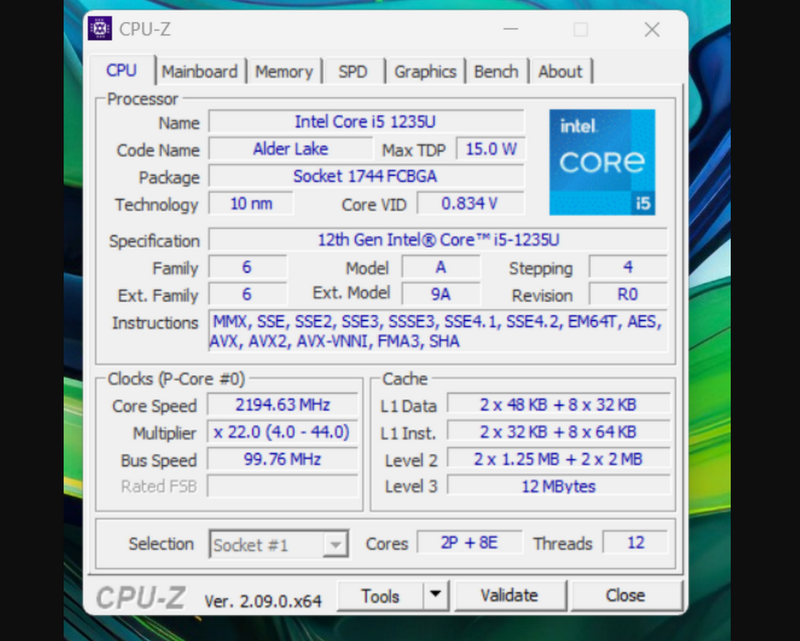
Task: Click the Level 3 value 12 MBytes
Action: [559, 486]
